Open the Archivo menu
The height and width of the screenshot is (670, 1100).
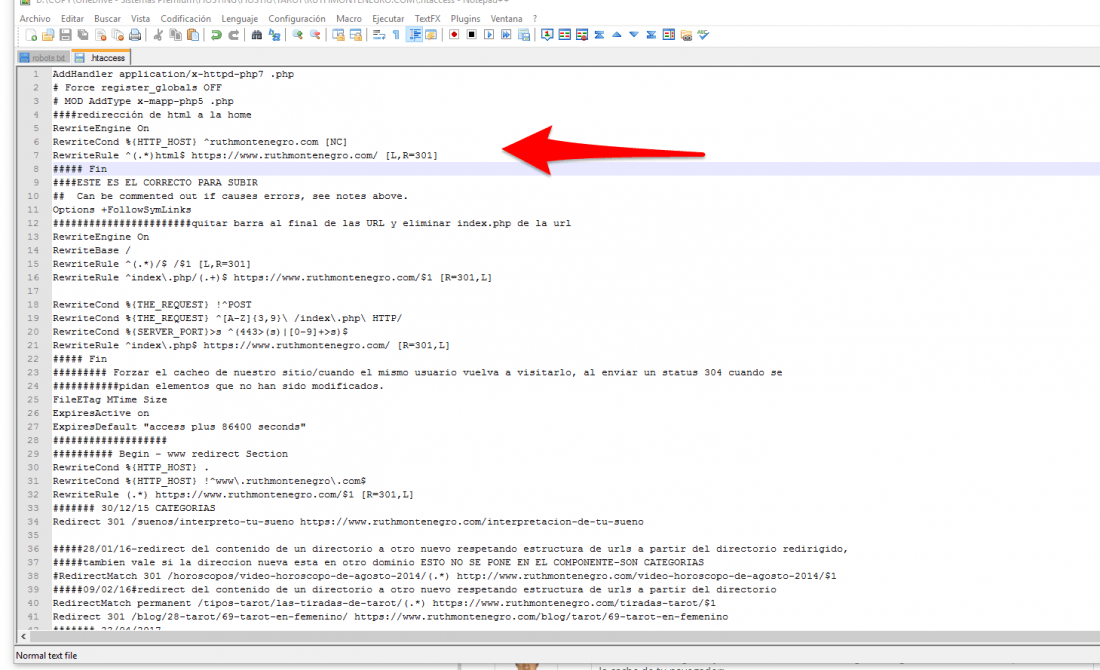(x=35, y=18)
